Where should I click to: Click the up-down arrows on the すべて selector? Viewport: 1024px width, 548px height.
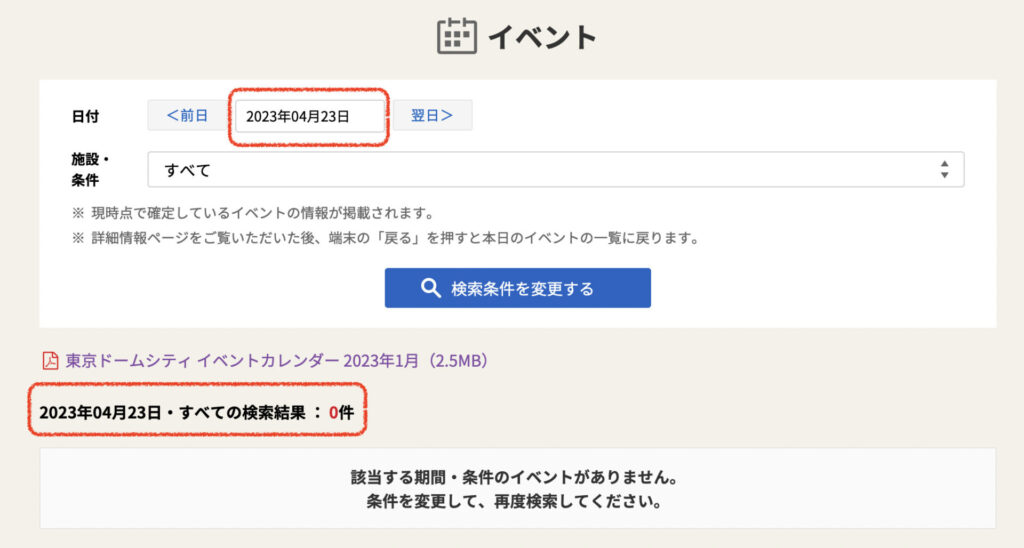[x=944, y=170]
